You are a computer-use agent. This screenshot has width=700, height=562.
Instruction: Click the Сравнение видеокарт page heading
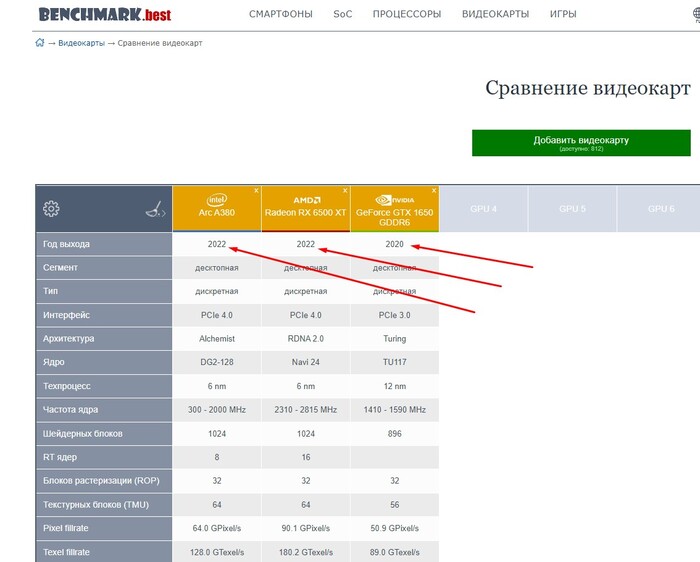[588, 88]
